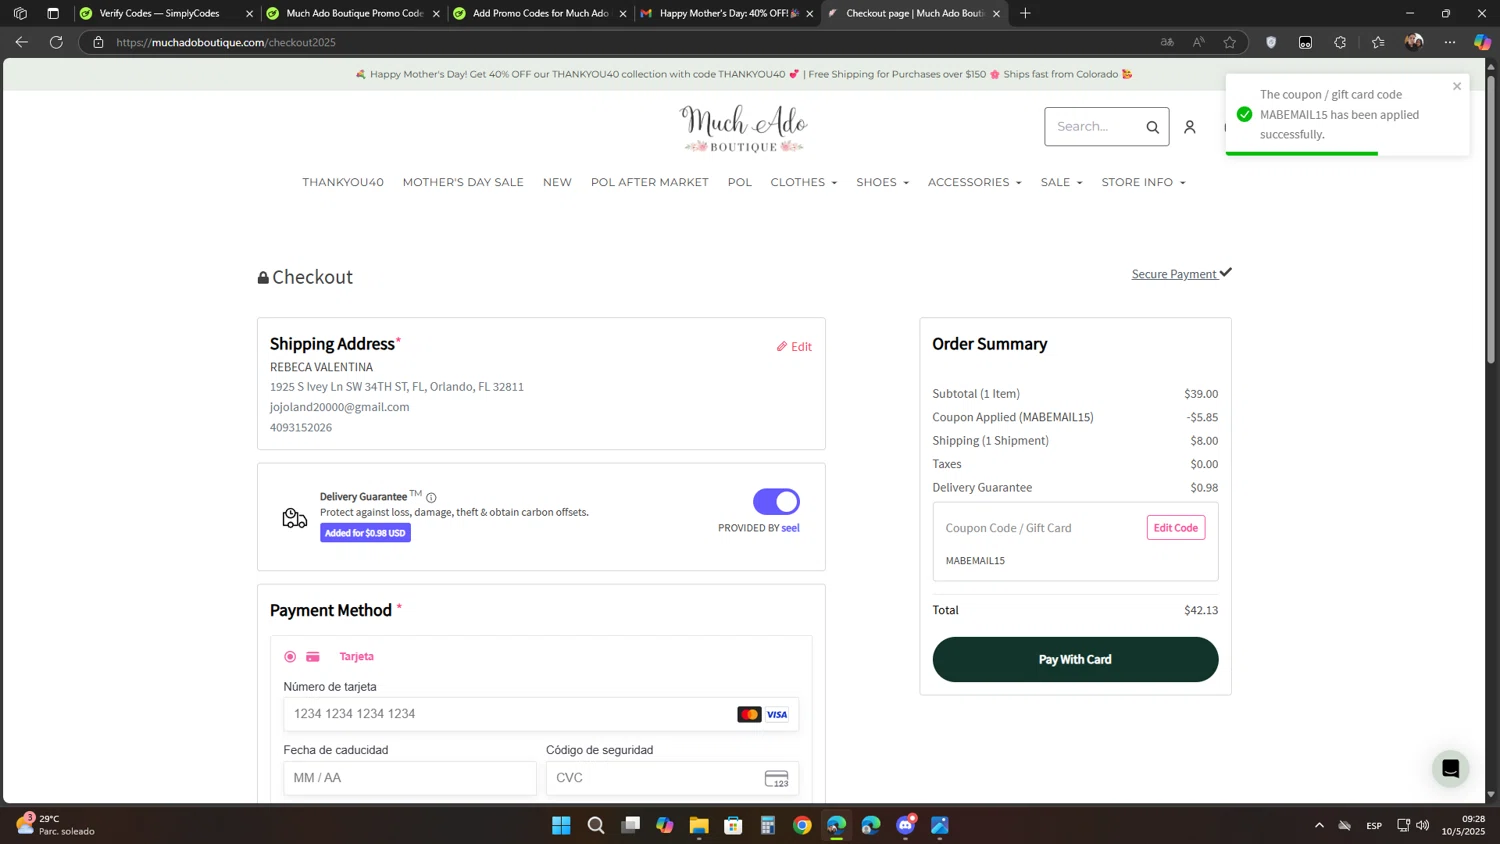Close the Checkout page tab
Screen dimensions: 1500x844
click(x=996, y=13)
